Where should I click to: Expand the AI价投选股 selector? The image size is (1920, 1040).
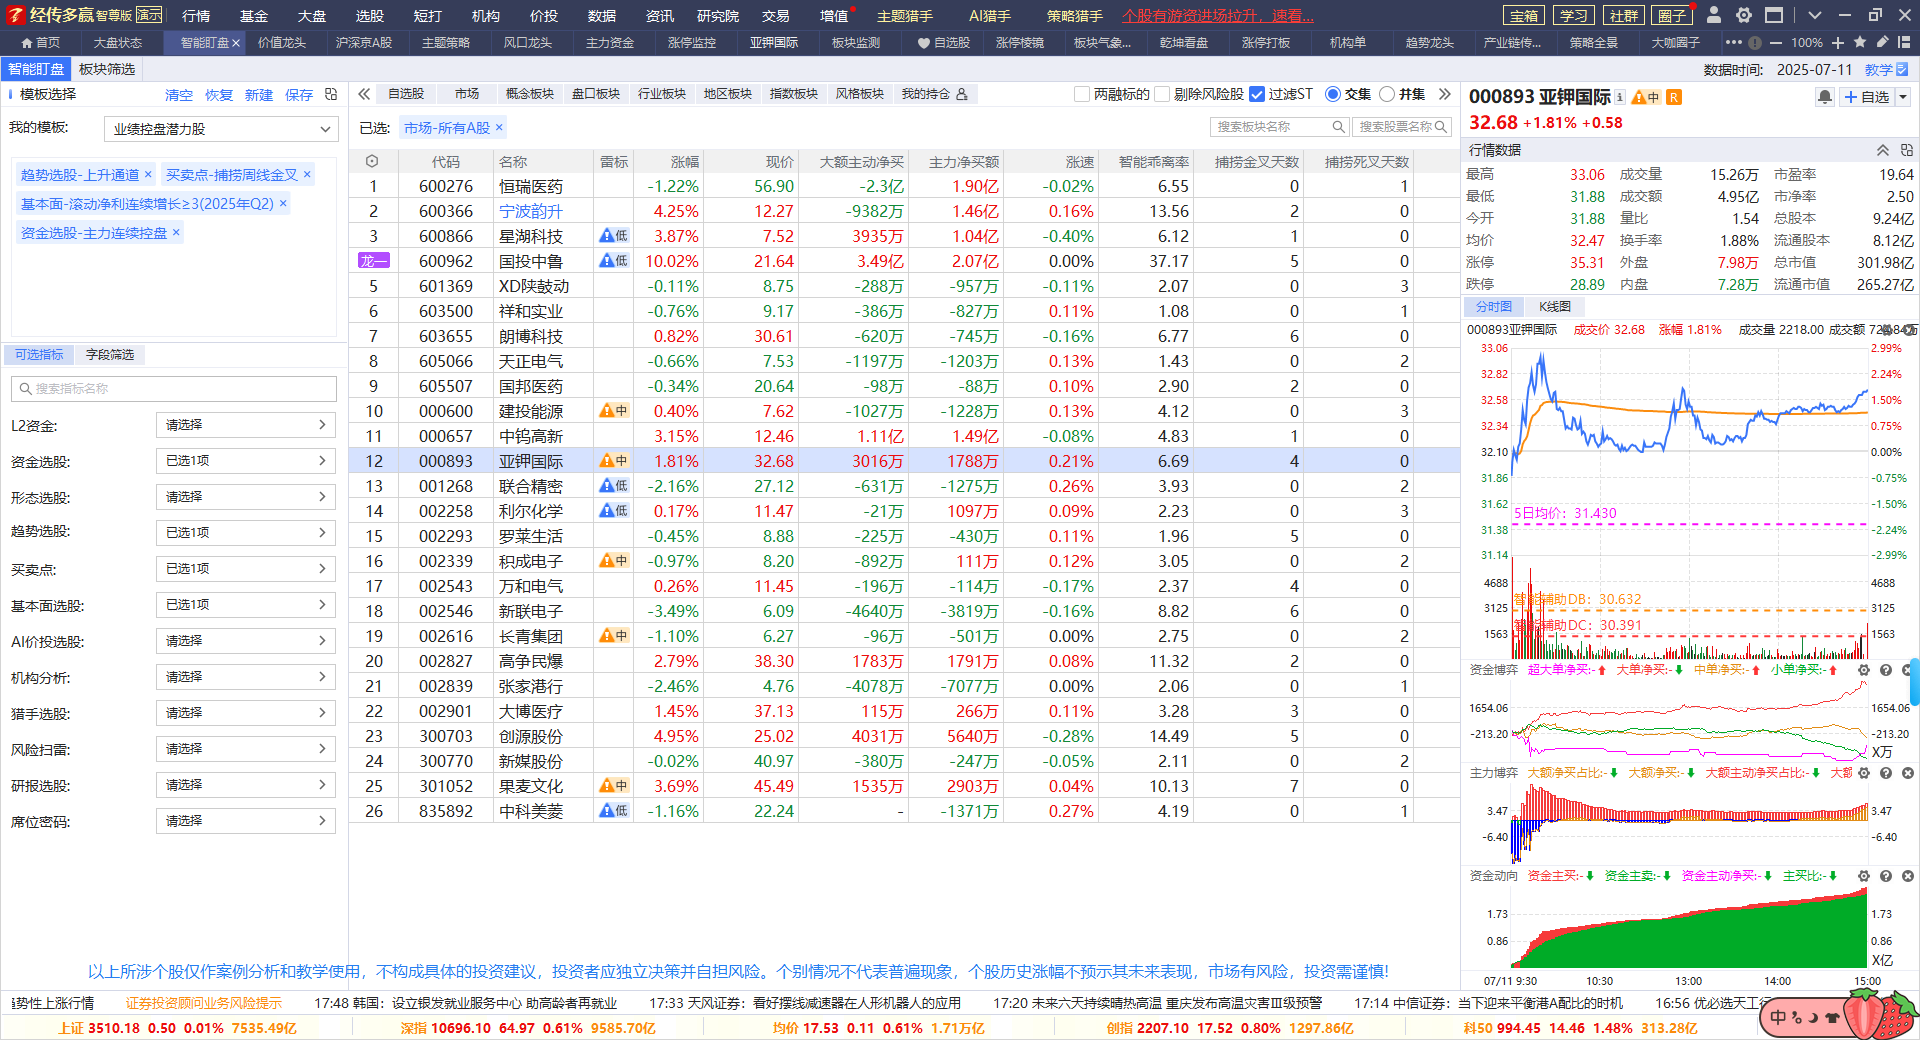(x=246, y=641)
